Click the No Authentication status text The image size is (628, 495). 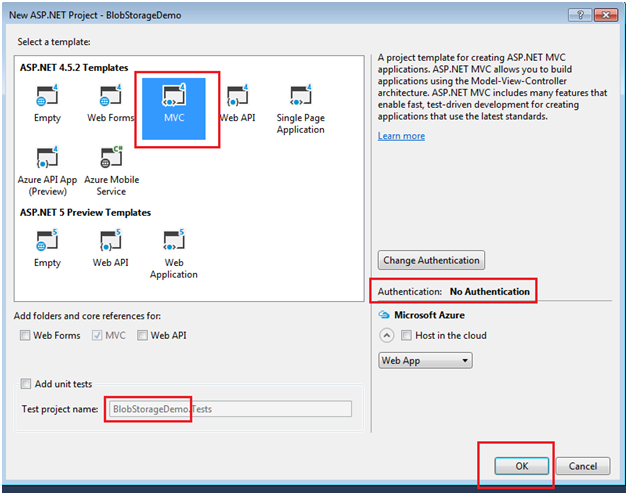(x=489, y=292)
